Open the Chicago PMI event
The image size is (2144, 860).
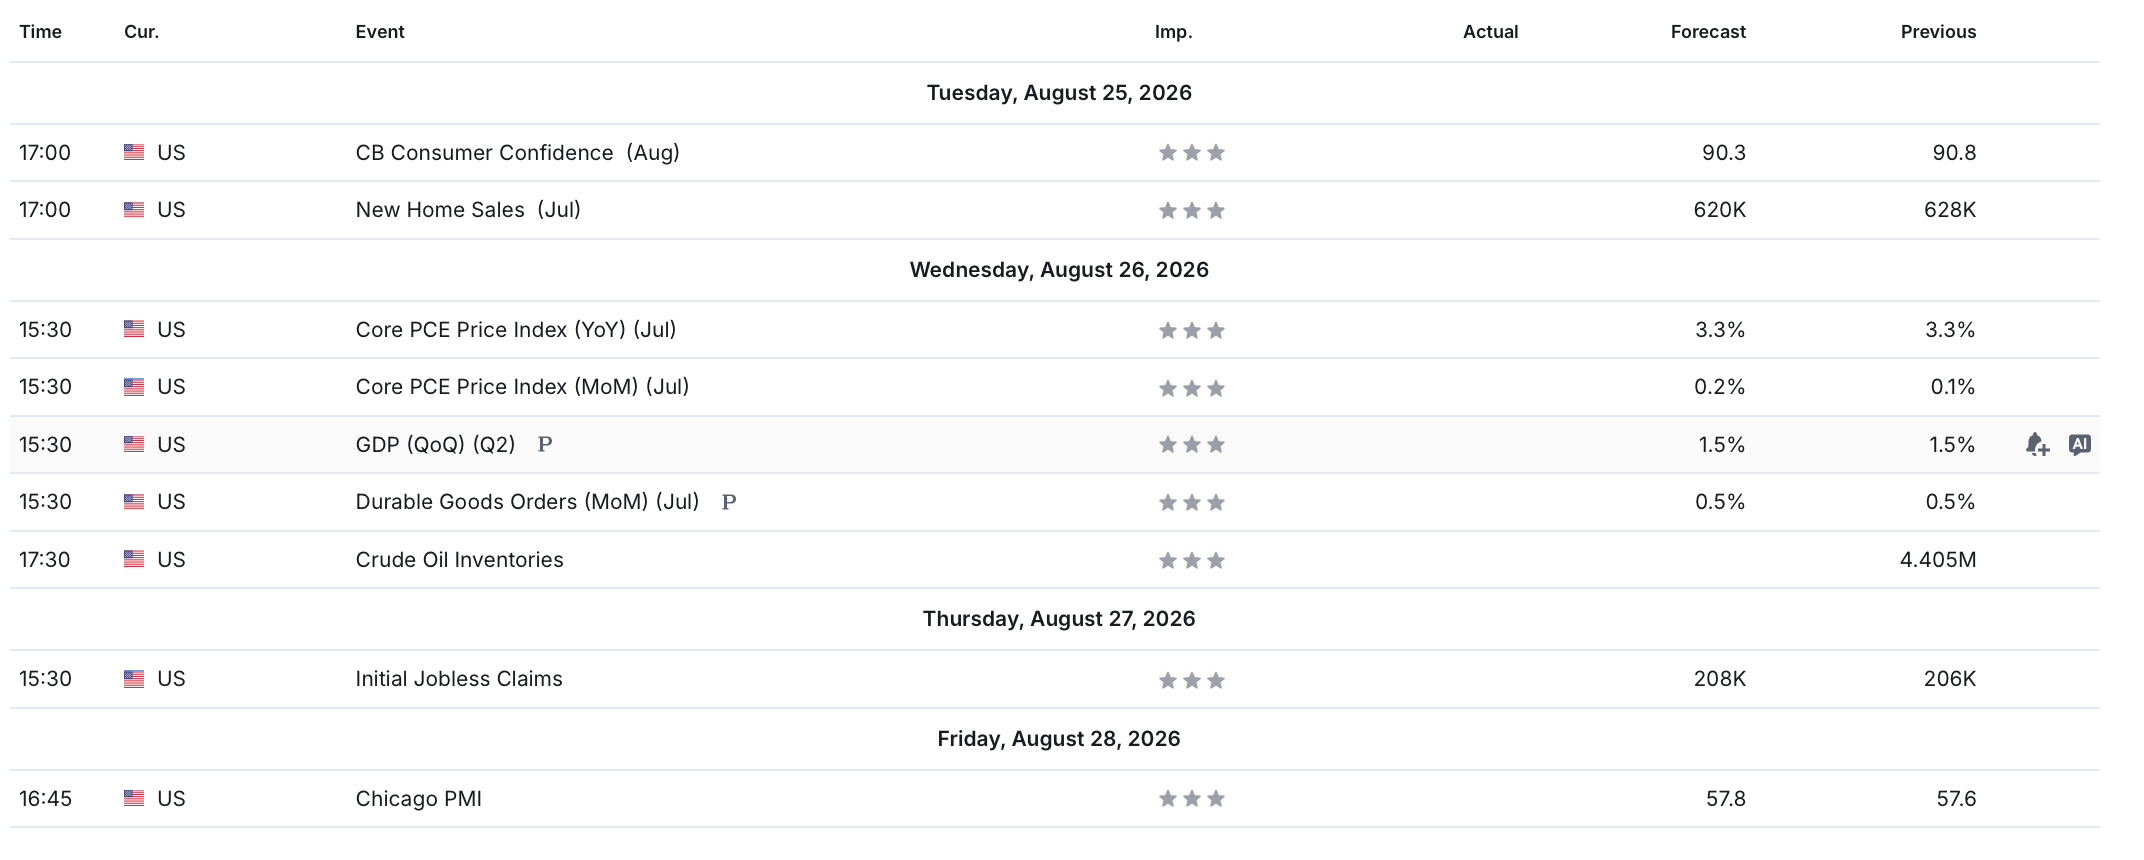coord(418,798)
